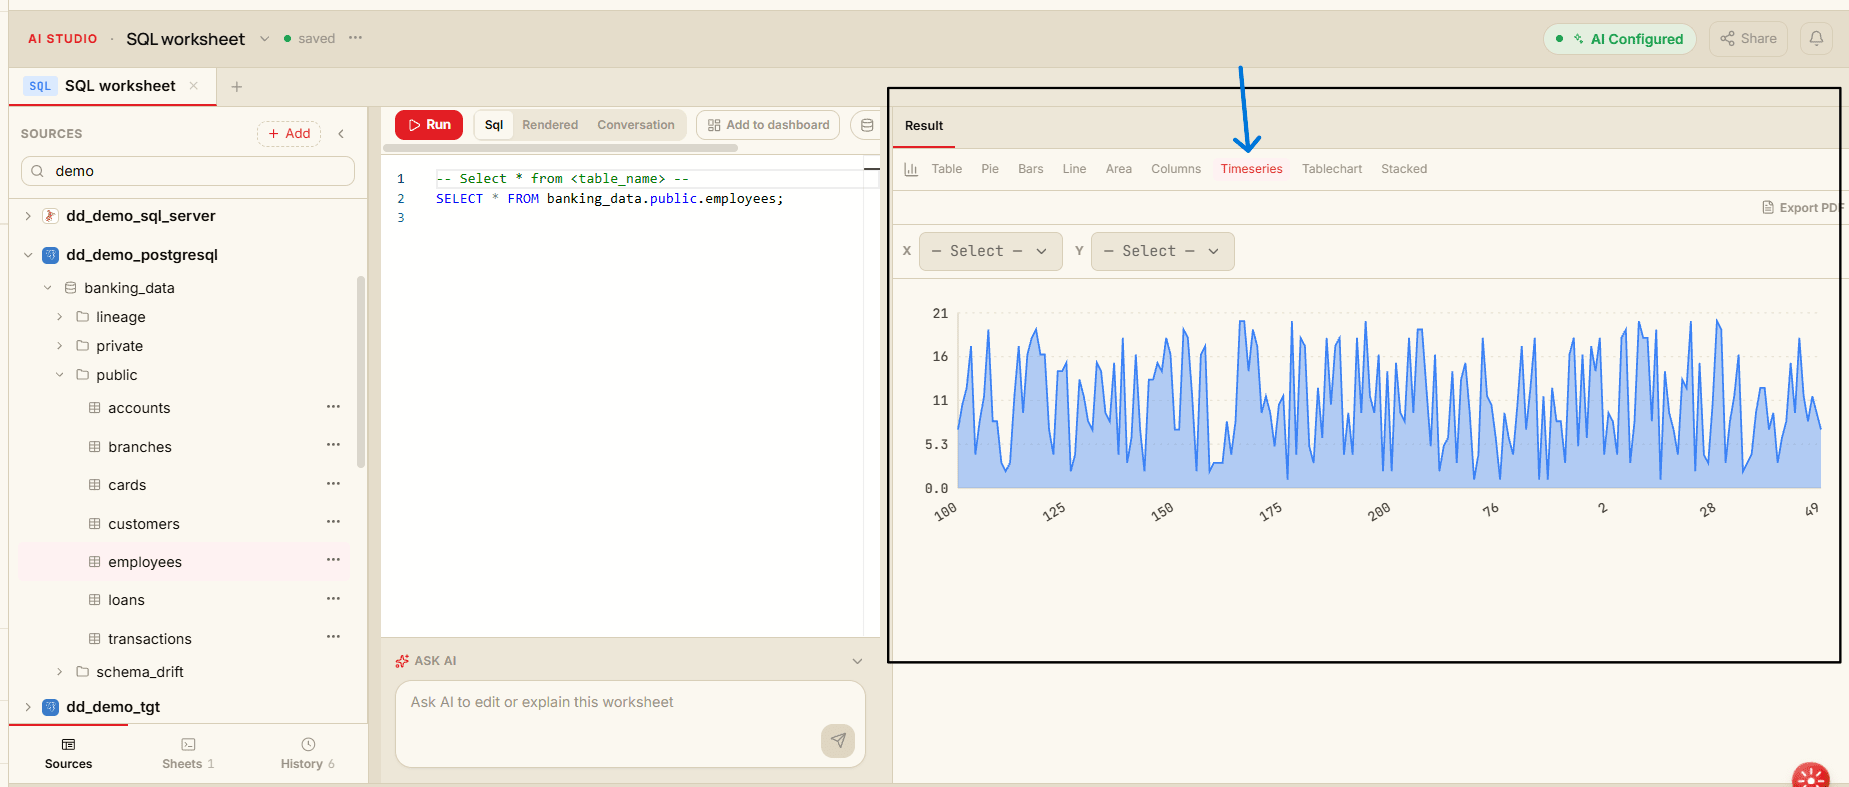Click the sources tree vertical scrollbar
The height and width of the screenshot is (787, 1849).
(x=361, y=372)
